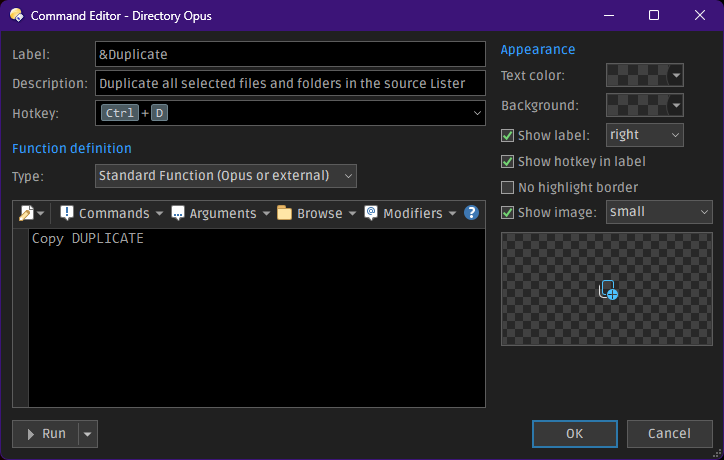Click in the Description text field
Viewport: 724px width, 460px height.
click(x=290, y=83)
